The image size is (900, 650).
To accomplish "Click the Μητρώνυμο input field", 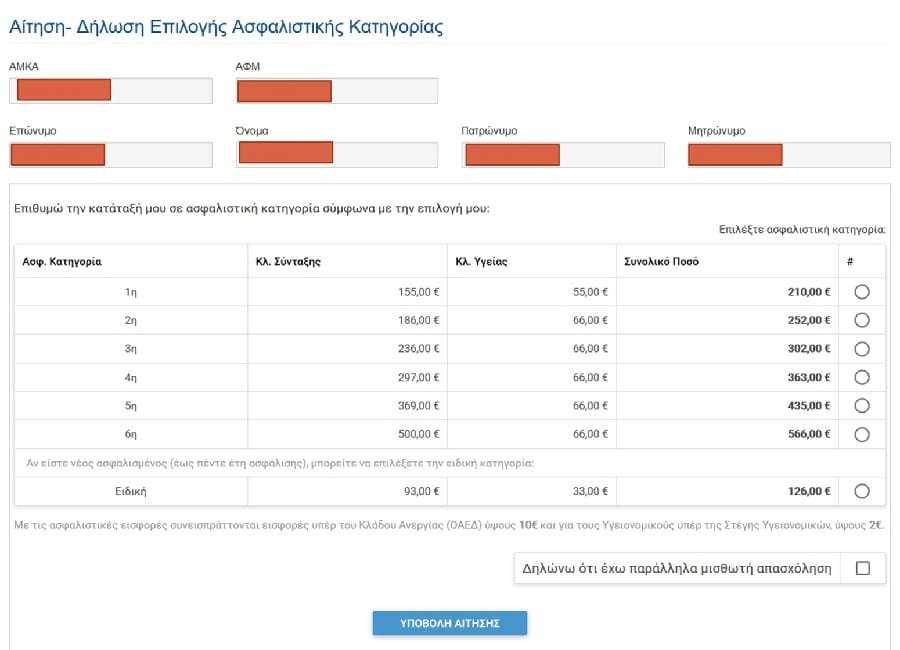I will pos(789,155).
